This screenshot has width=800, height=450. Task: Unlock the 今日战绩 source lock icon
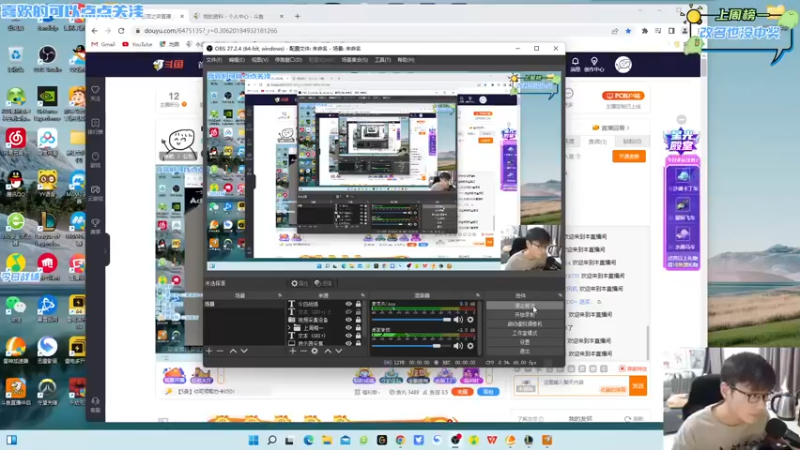point(358,304)
